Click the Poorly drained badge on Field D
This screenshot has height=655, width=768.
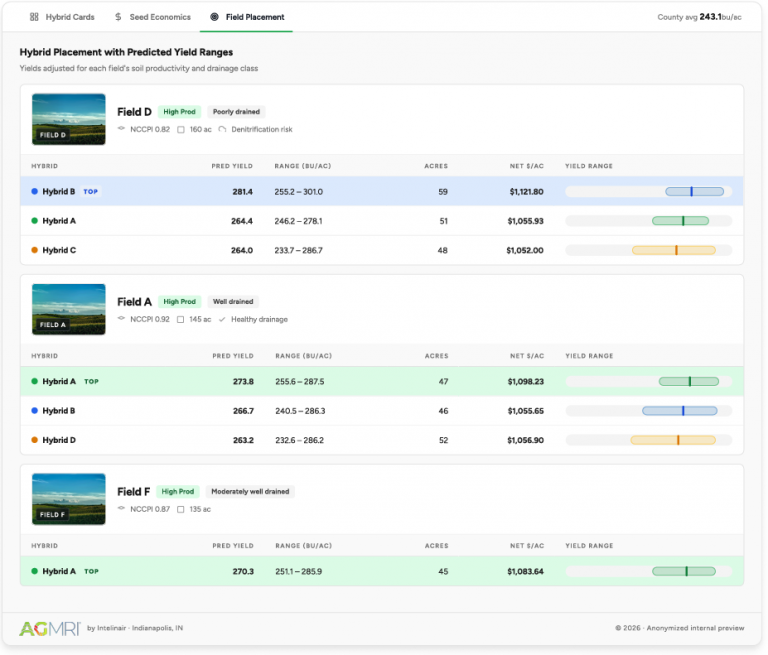(x=236, y=112)
